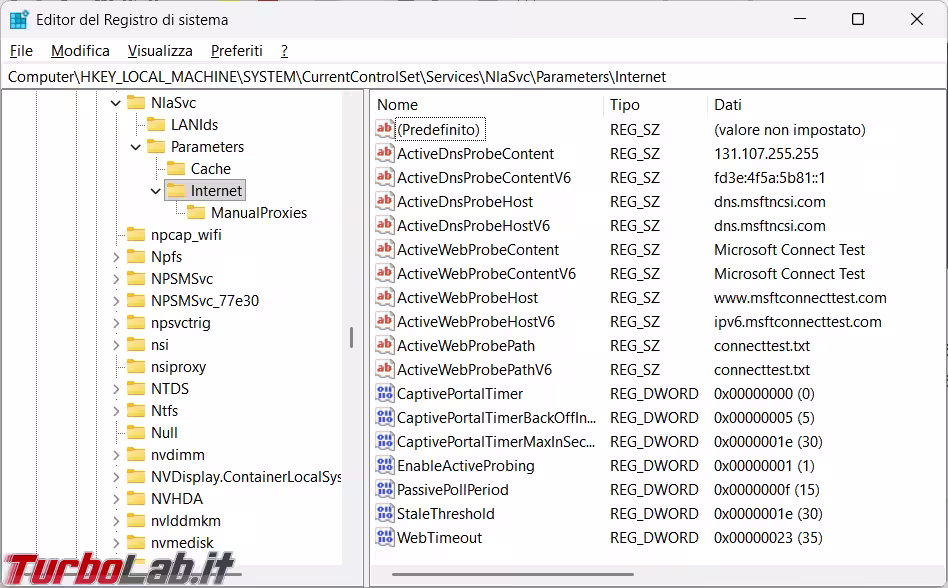948x588 pixels.
Task: Expand the Npfs tree node
Action: coord(115,257)
